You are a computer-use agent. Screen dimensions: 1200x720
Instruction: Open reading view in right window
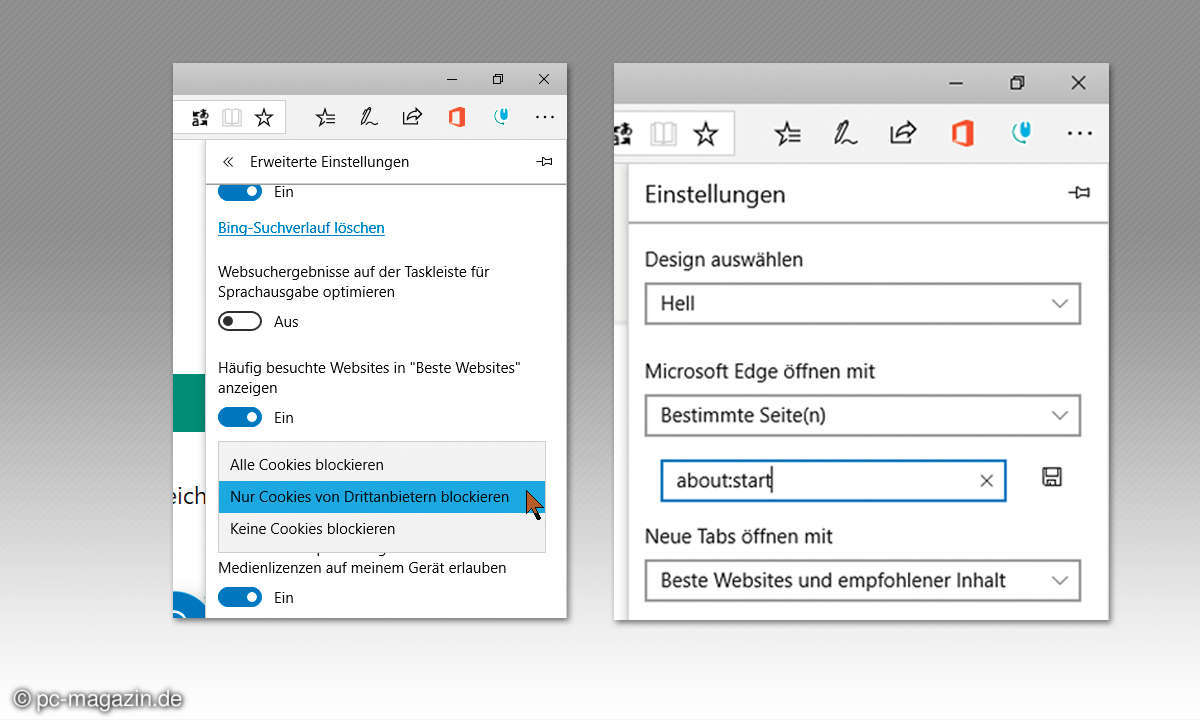pos(663,134)
